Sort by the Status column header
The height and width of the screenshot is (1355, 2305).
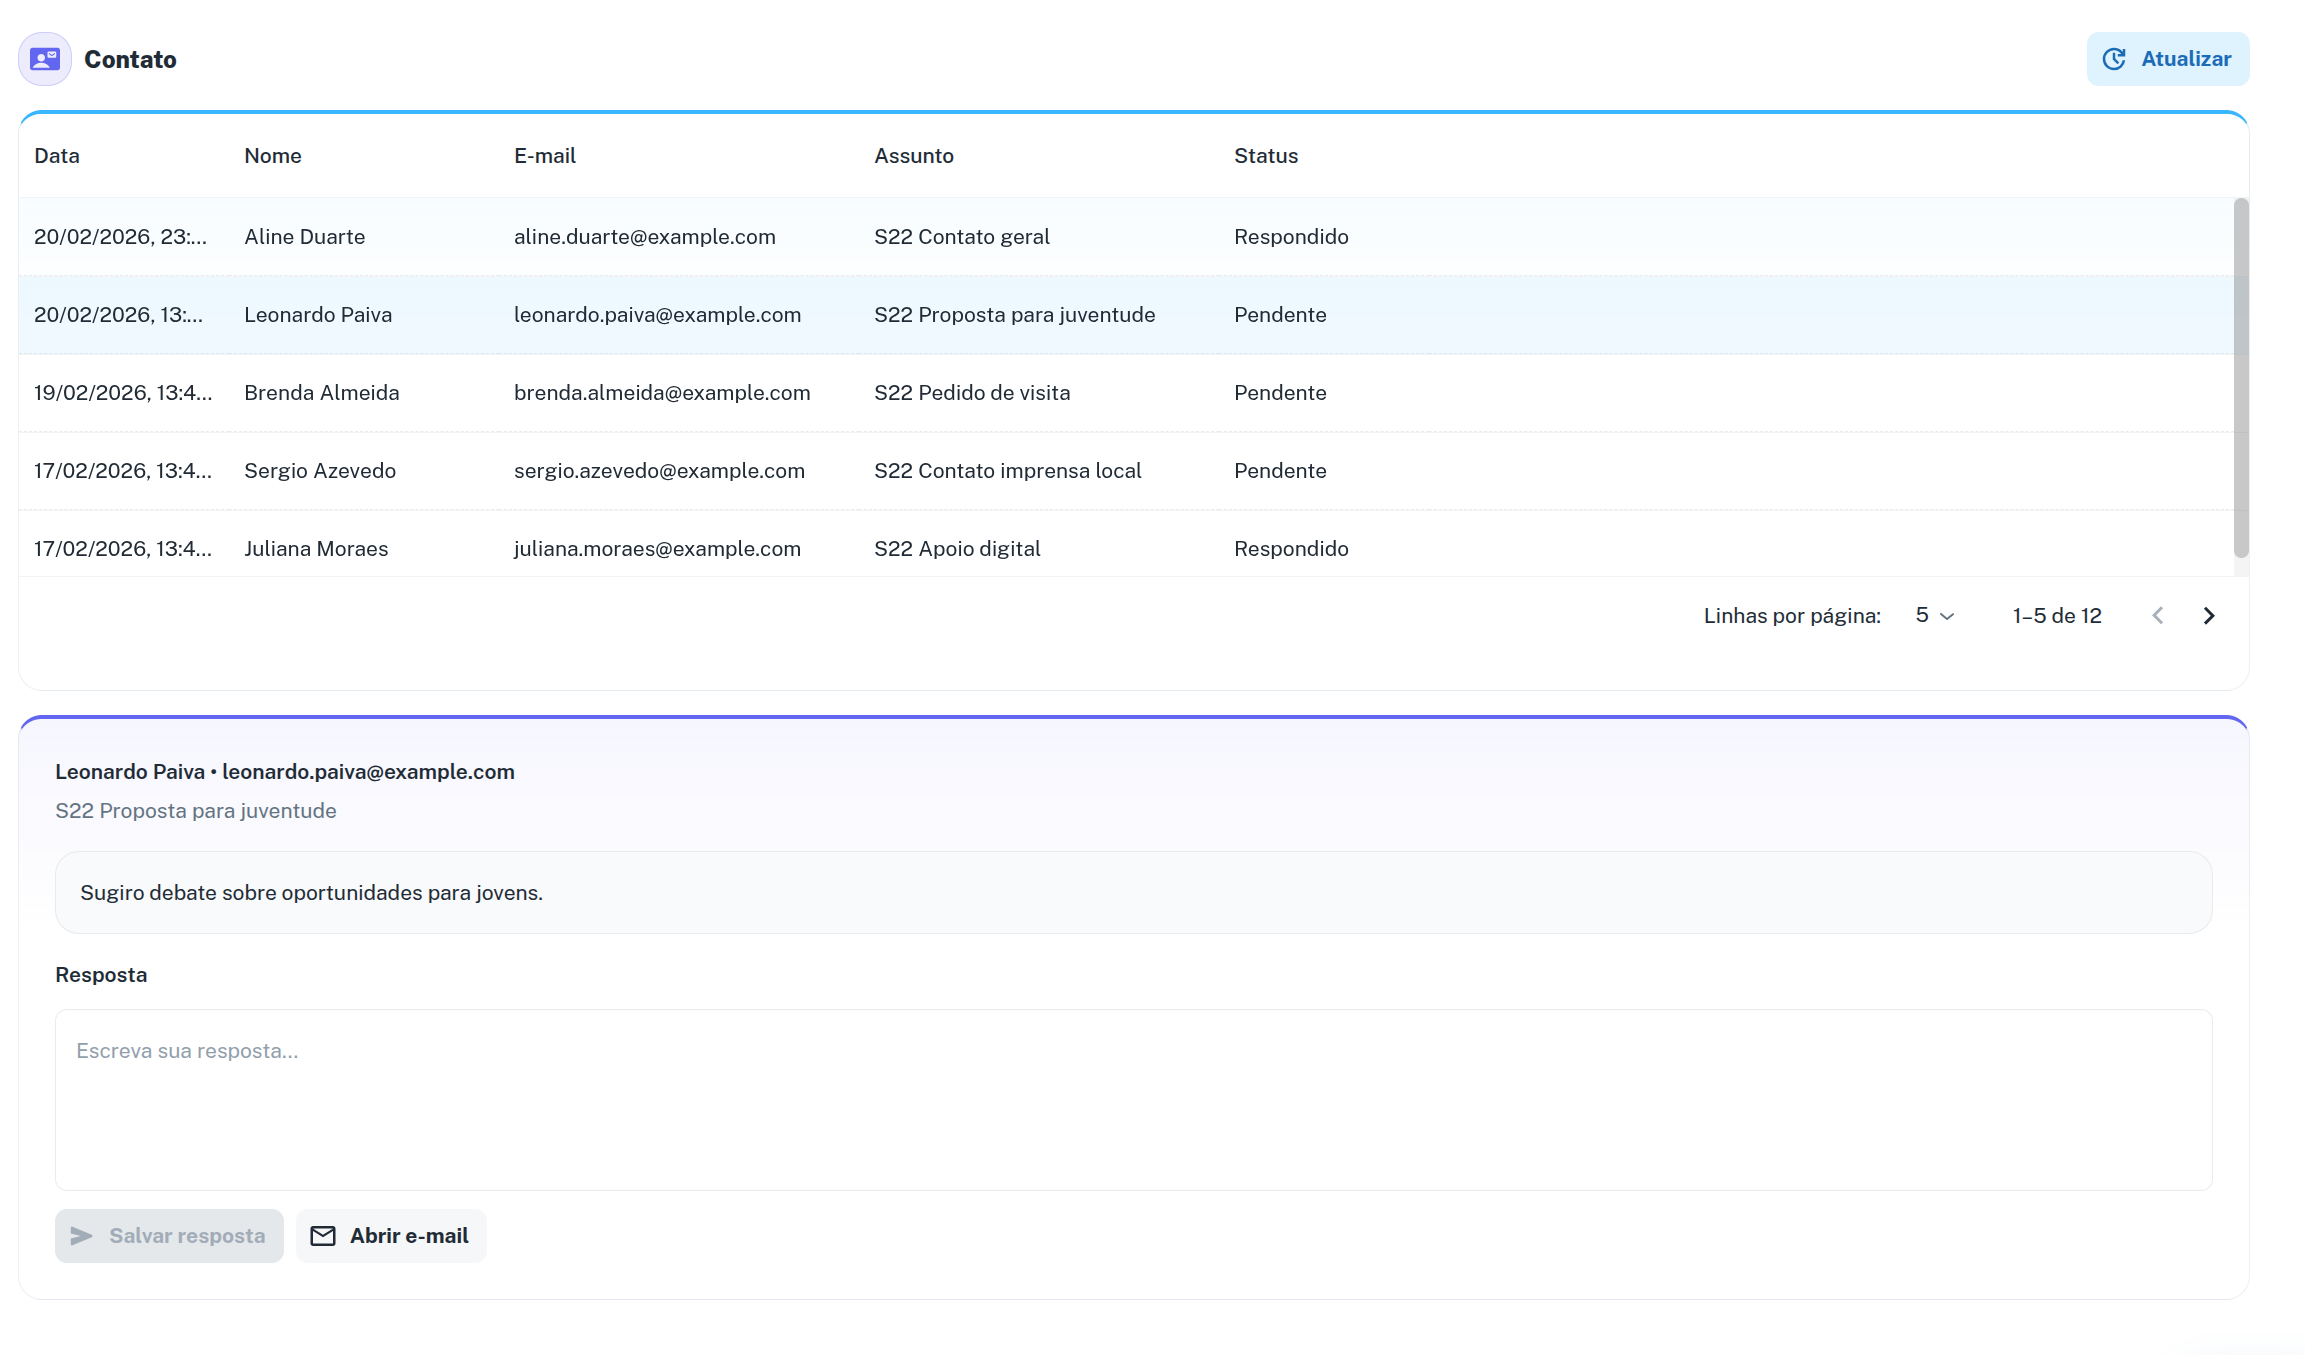point(1266,156)
